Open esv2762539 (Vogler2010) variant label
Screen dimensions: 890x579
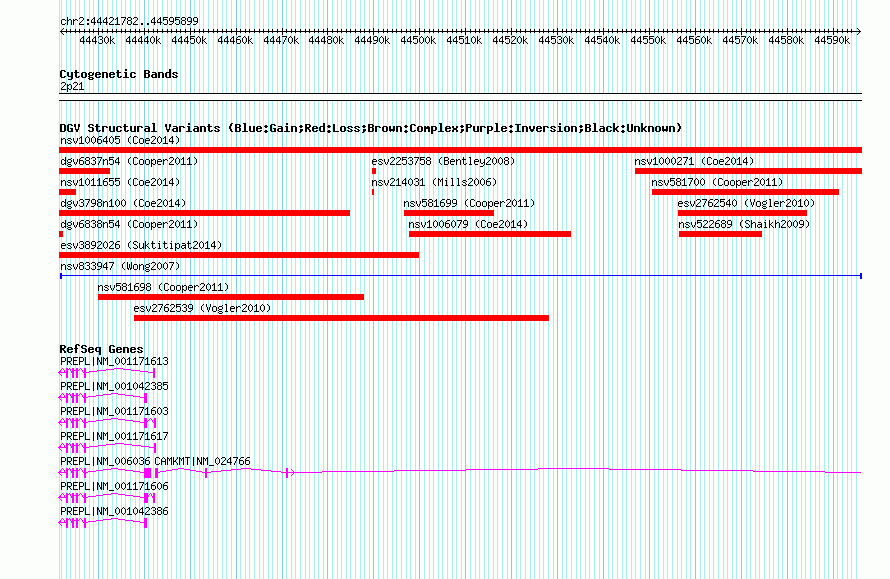202,308
